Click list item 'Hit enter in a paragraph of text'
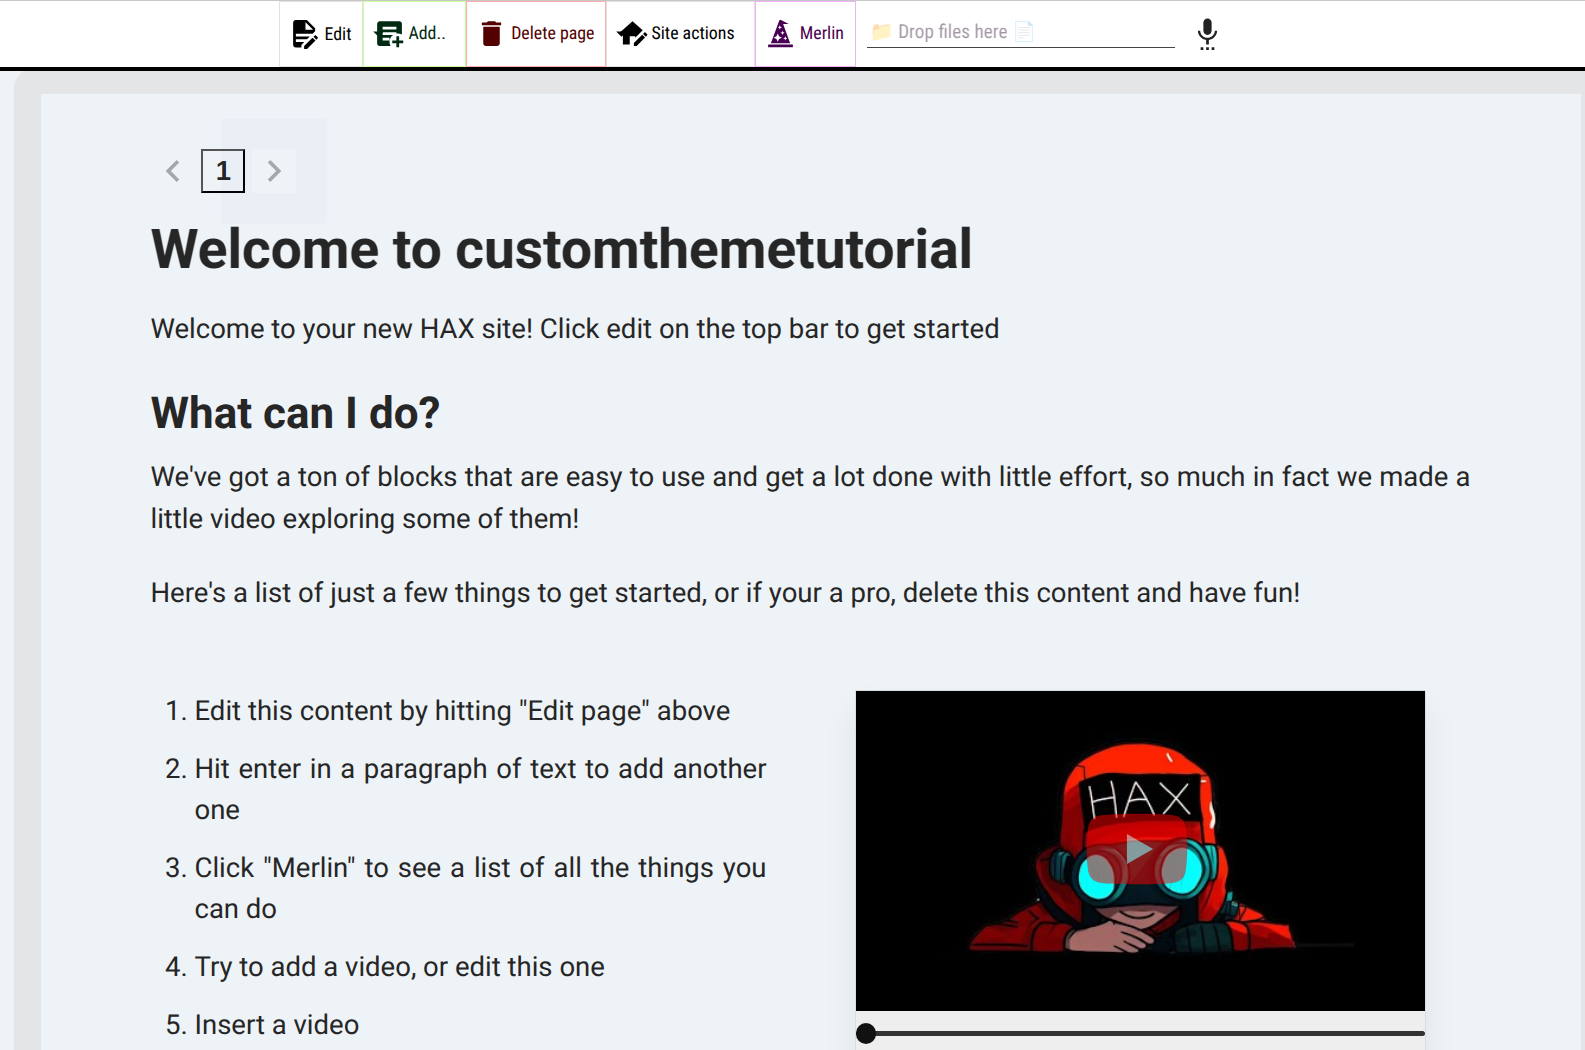Viewport: 1585px width, 1050px height. click(x=480, y=789)
